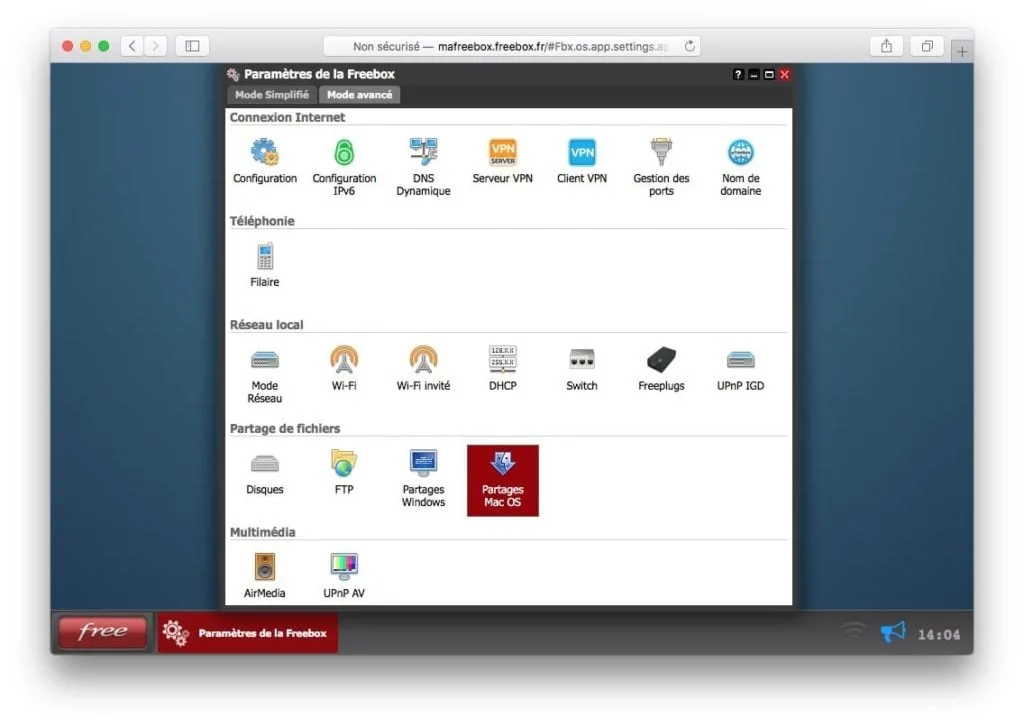Open the Wi-Fi invité settings
The image size is (1024, 727).
(423, 368)
